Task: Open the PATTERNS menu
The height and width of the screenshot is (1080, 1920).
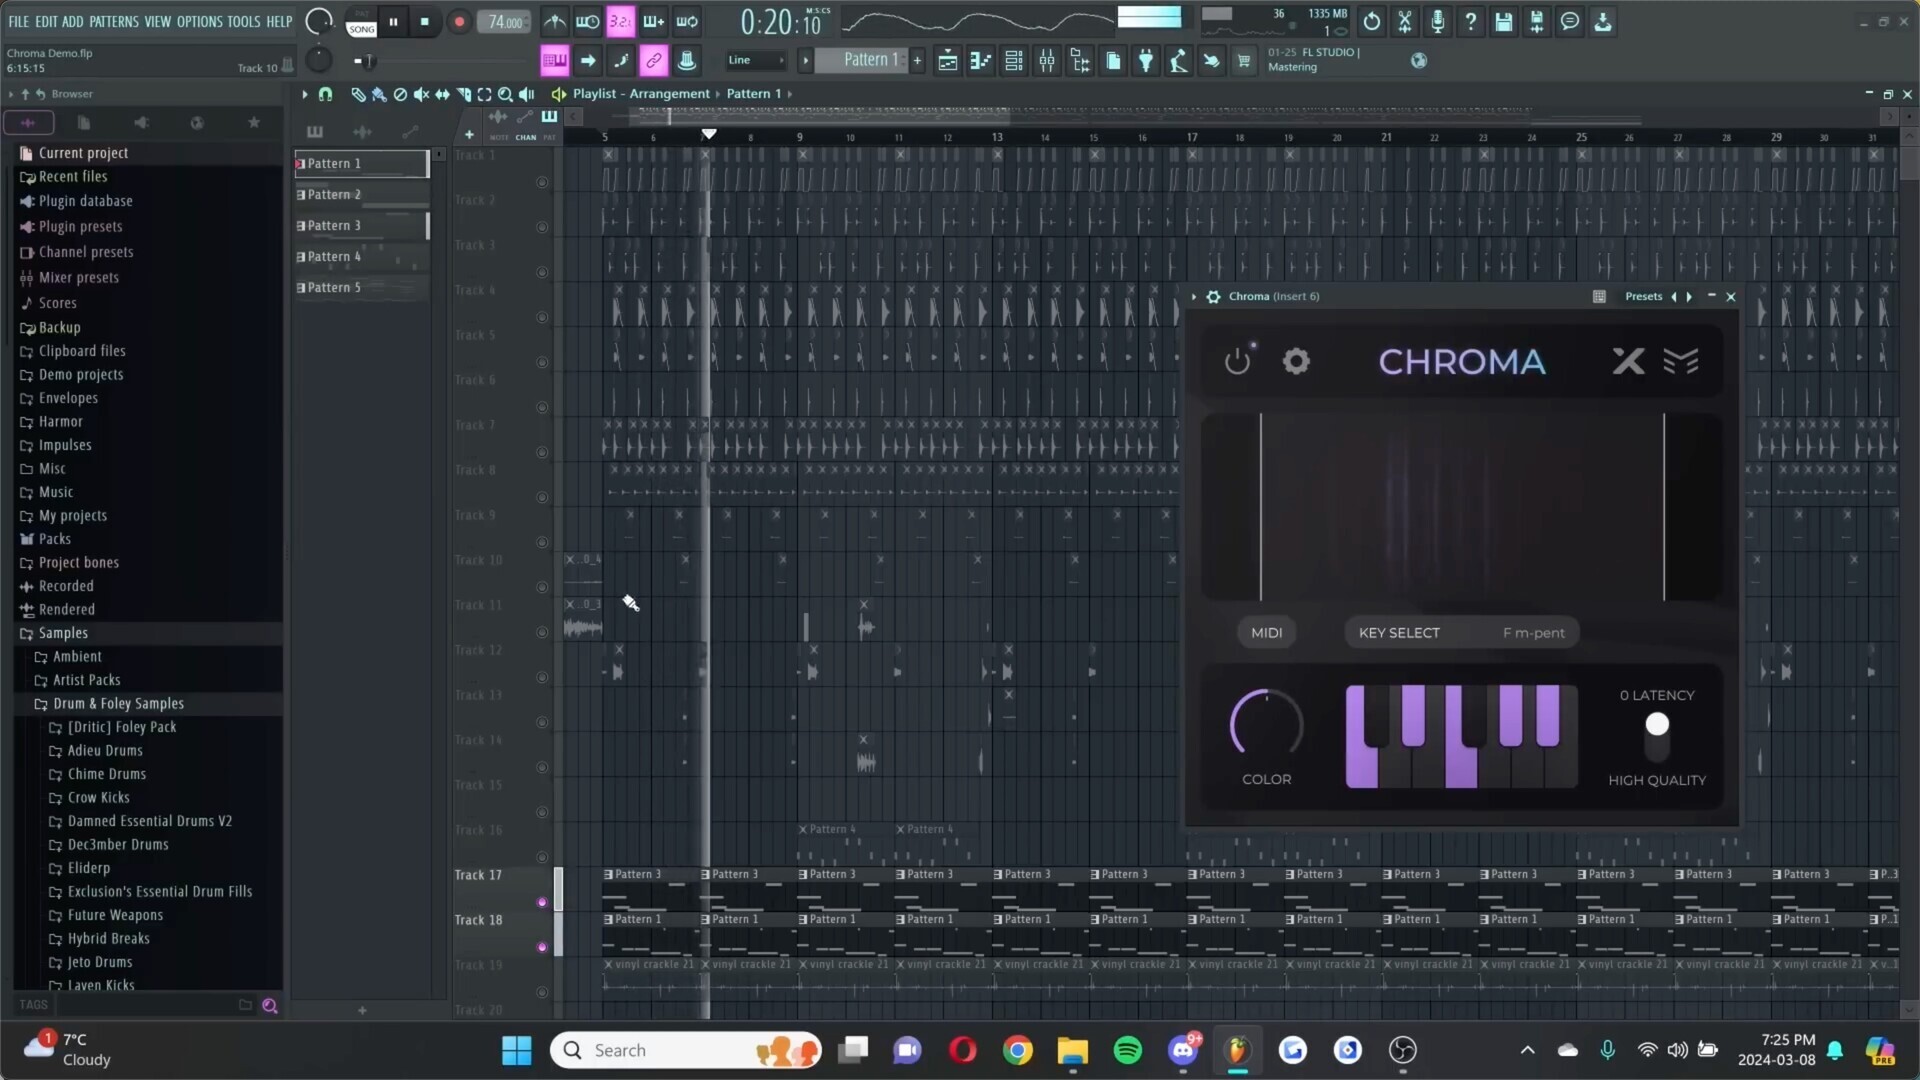Action: click(x=114, y=21)
